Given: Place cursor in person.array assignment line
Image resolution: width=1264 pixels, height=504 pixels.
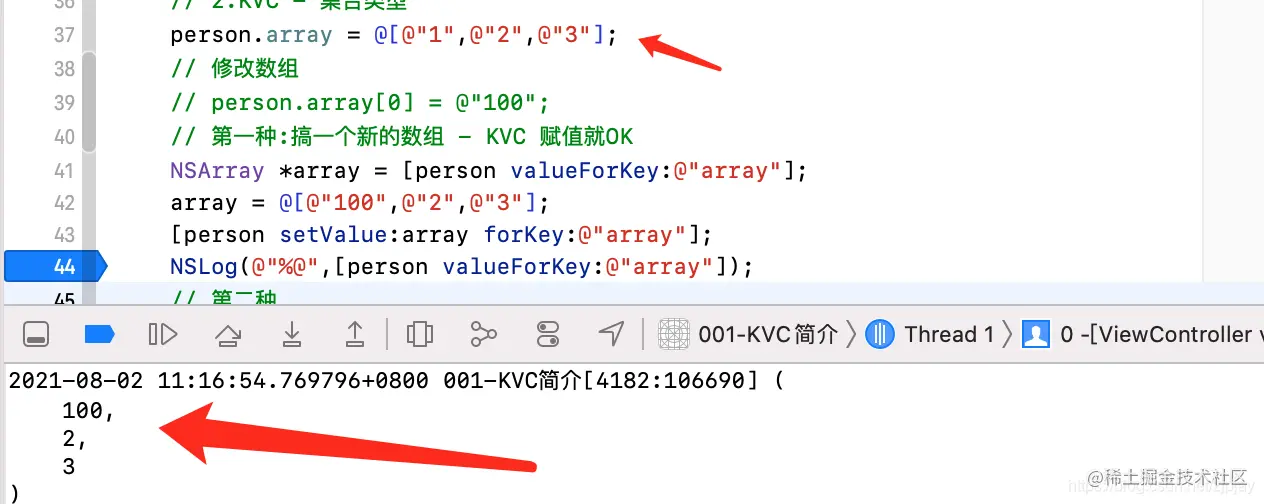Looking at the screenshot, I should click(x=394, y=35).
